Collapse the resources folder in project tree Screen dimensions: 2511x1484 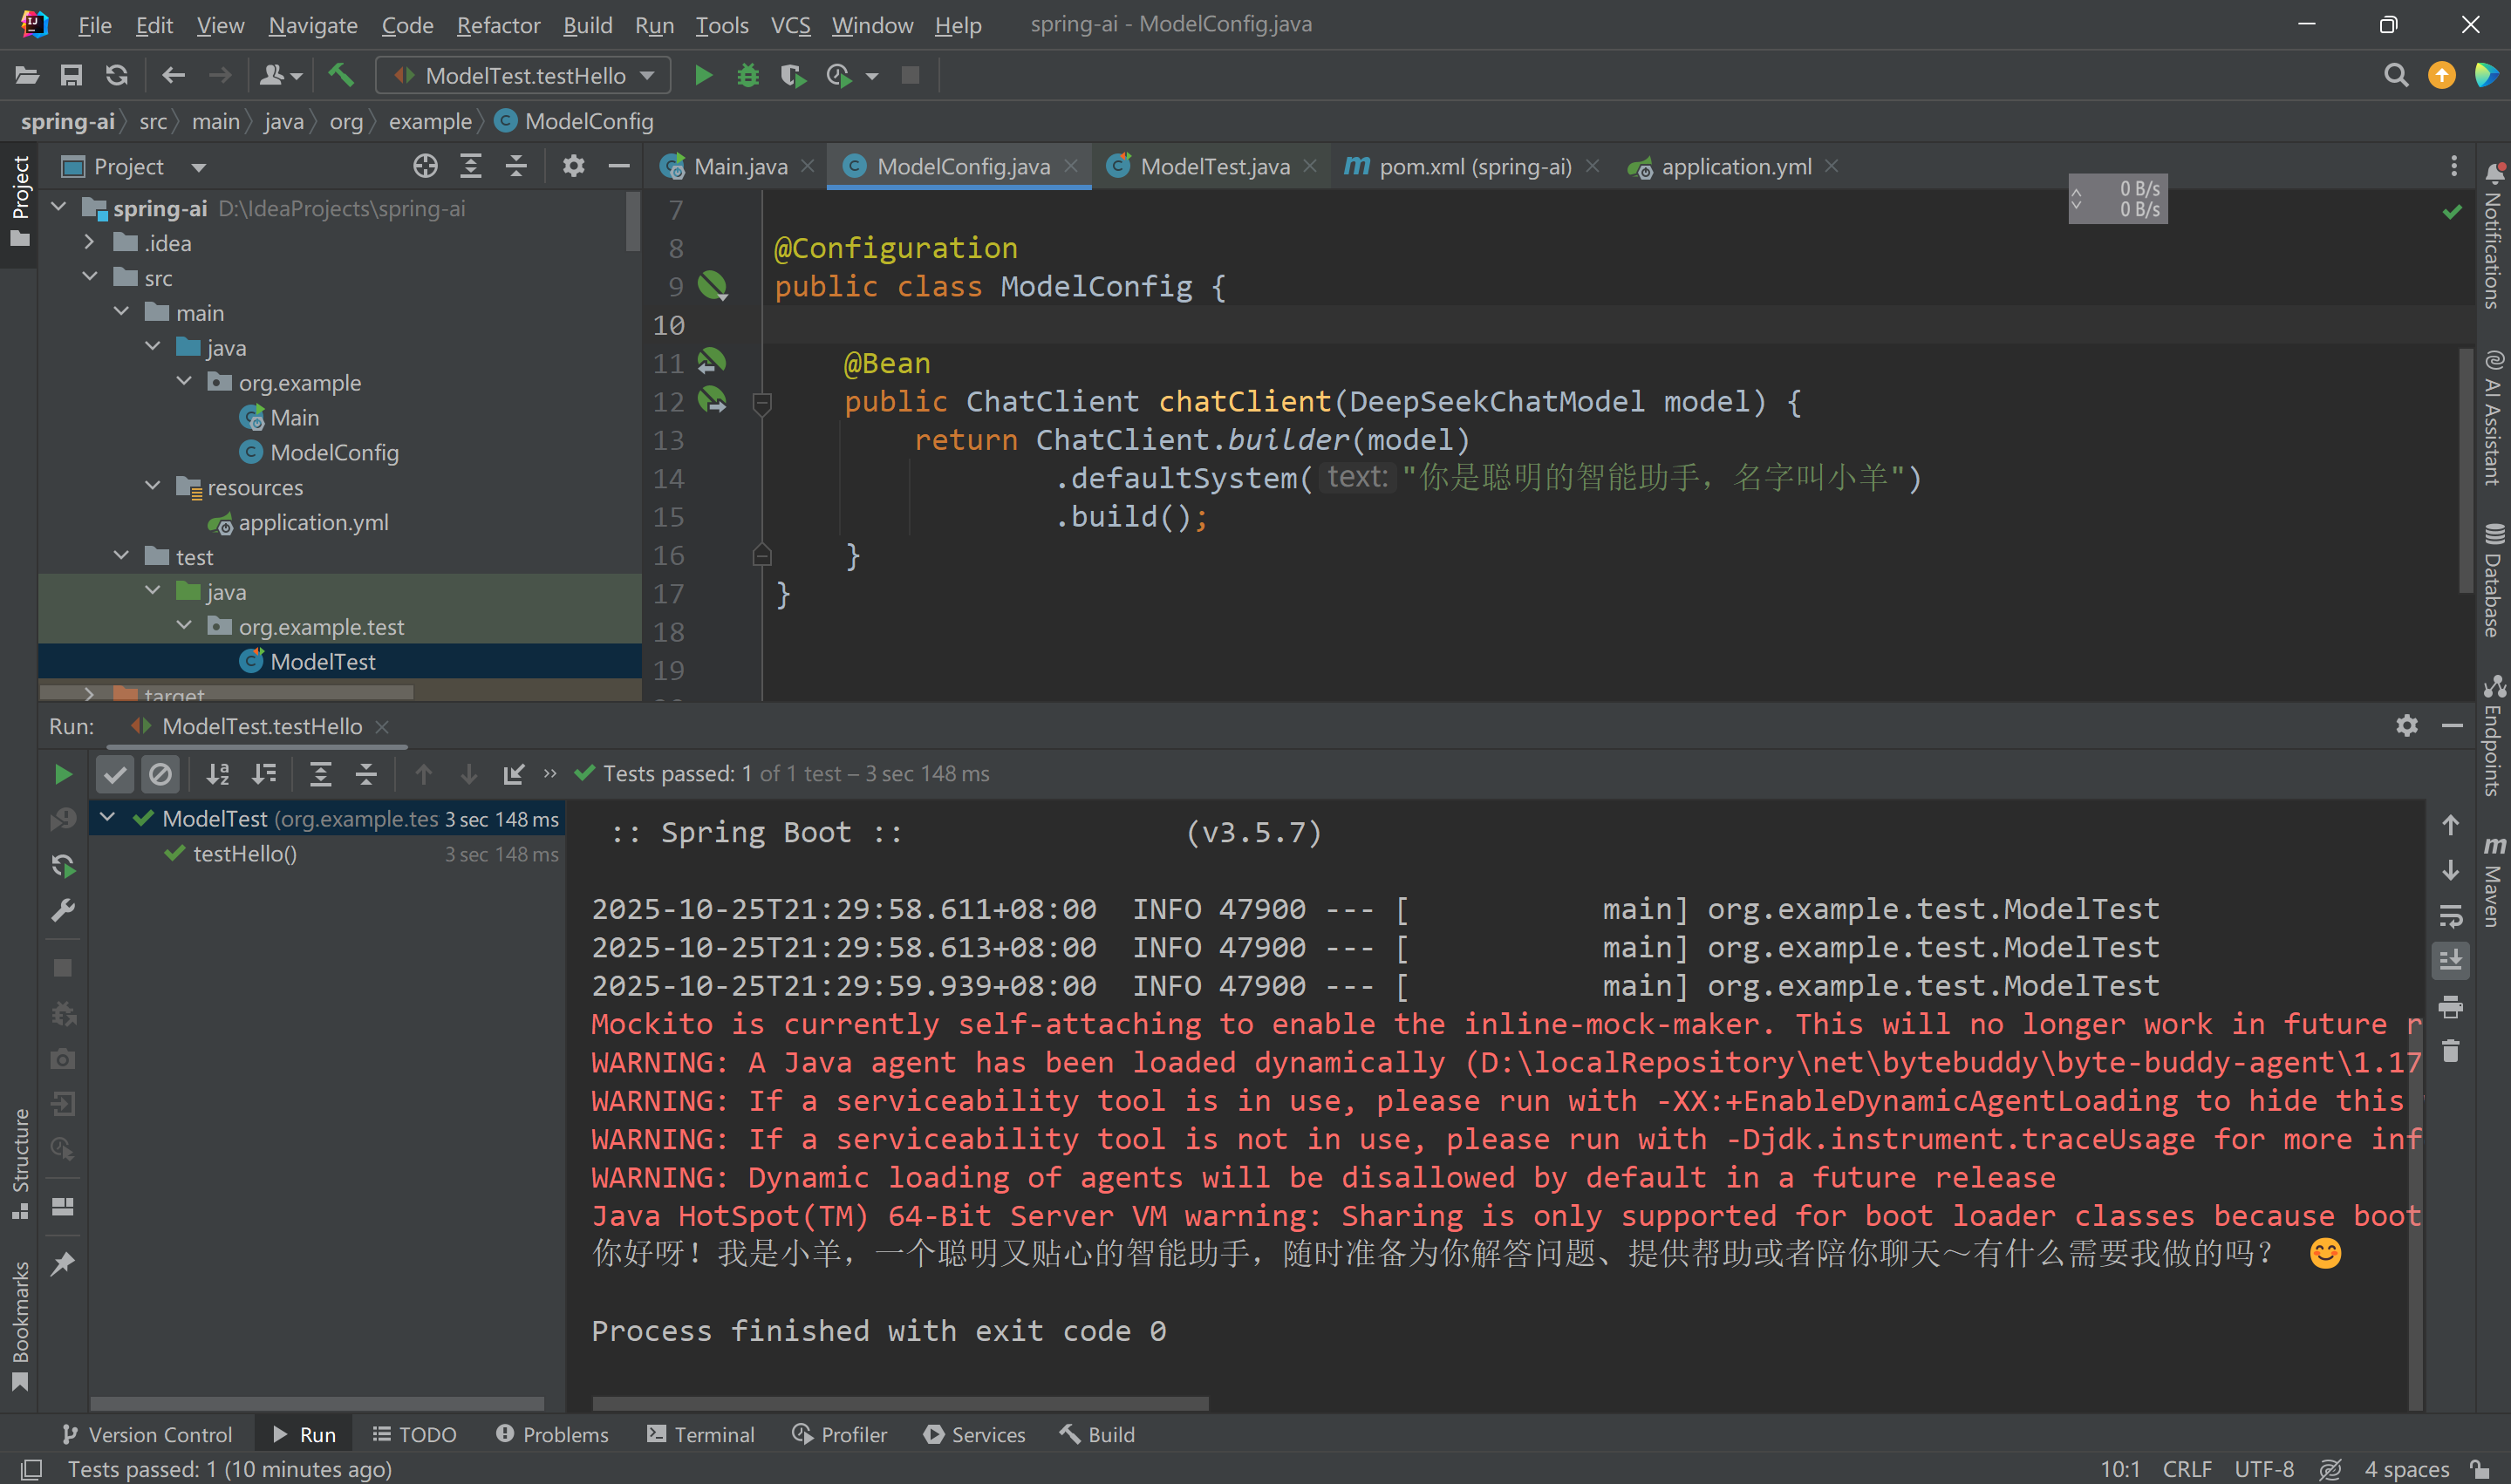[153, 487]
